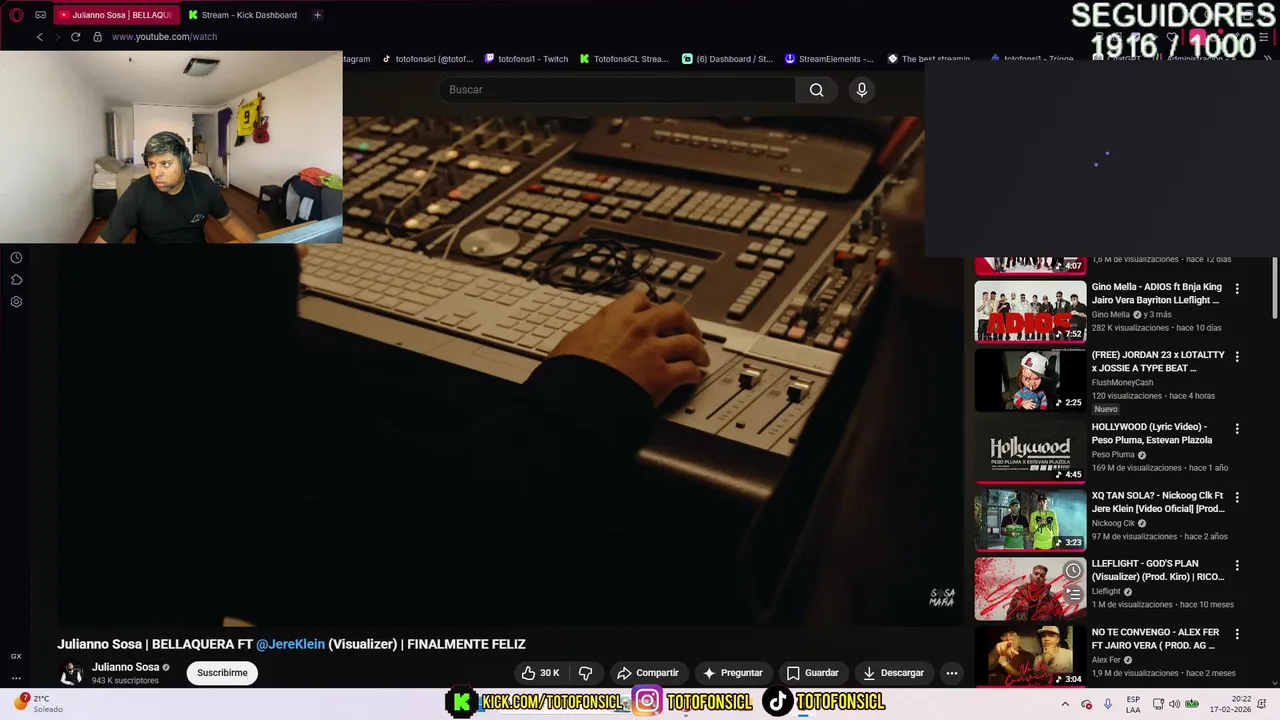
Task: Open the tab islands/workspaces icon
Action: pyautogui.click(x=40, y=15)
